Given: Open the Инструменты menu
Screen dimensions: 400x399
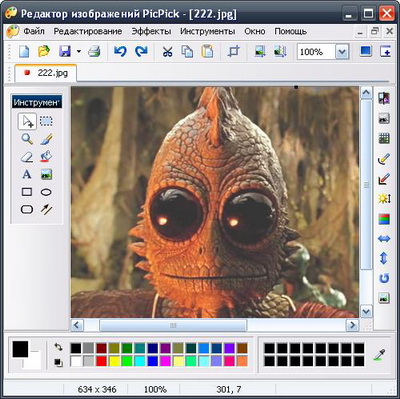Looking at the screenshot, I should (x=207, y=31).
